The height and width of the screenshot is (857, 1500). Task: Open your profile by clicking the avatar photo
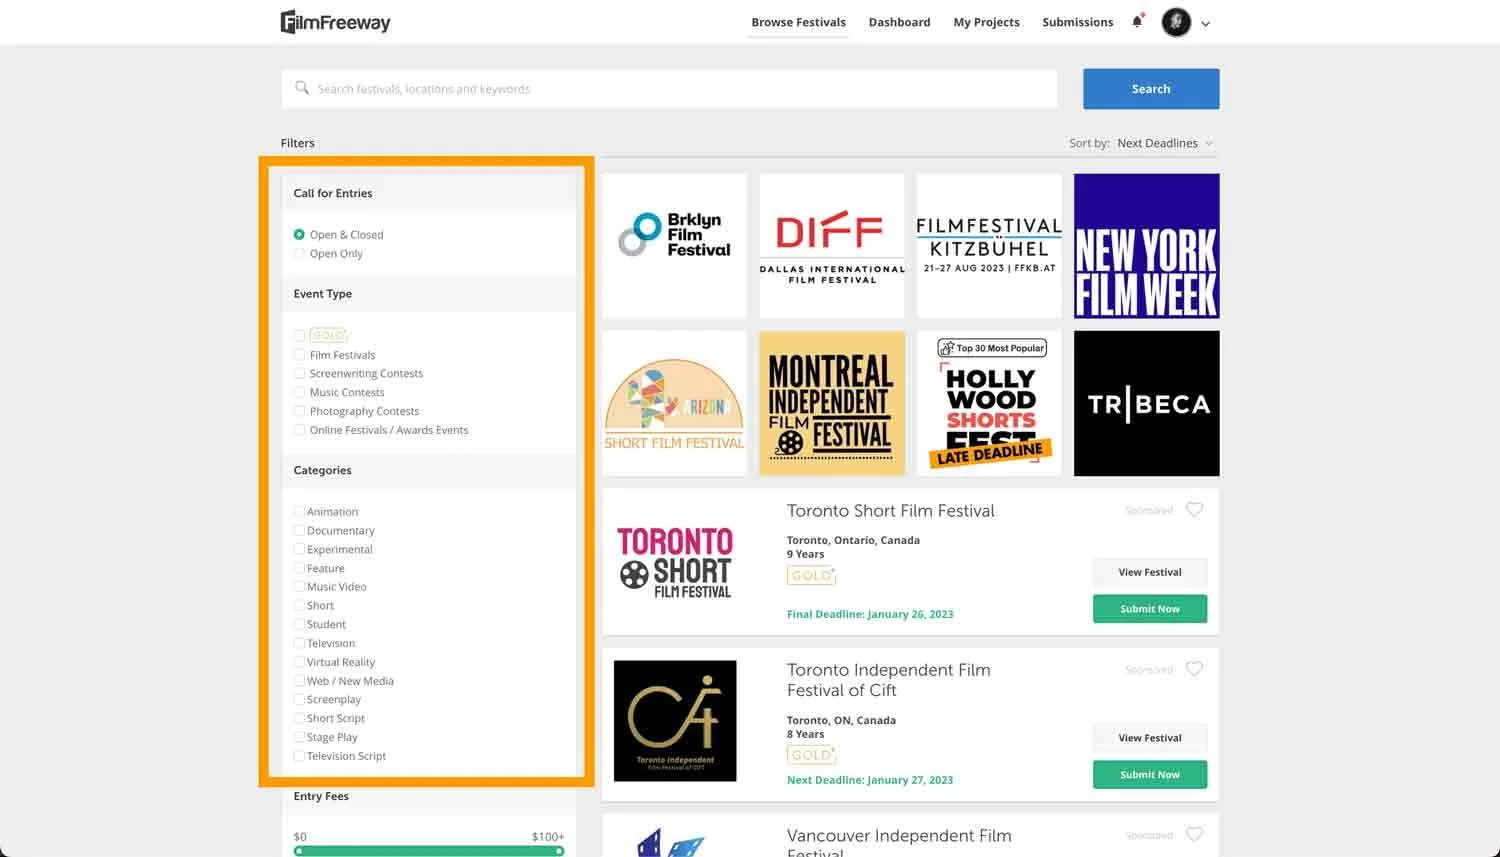tap(1176, 21)
